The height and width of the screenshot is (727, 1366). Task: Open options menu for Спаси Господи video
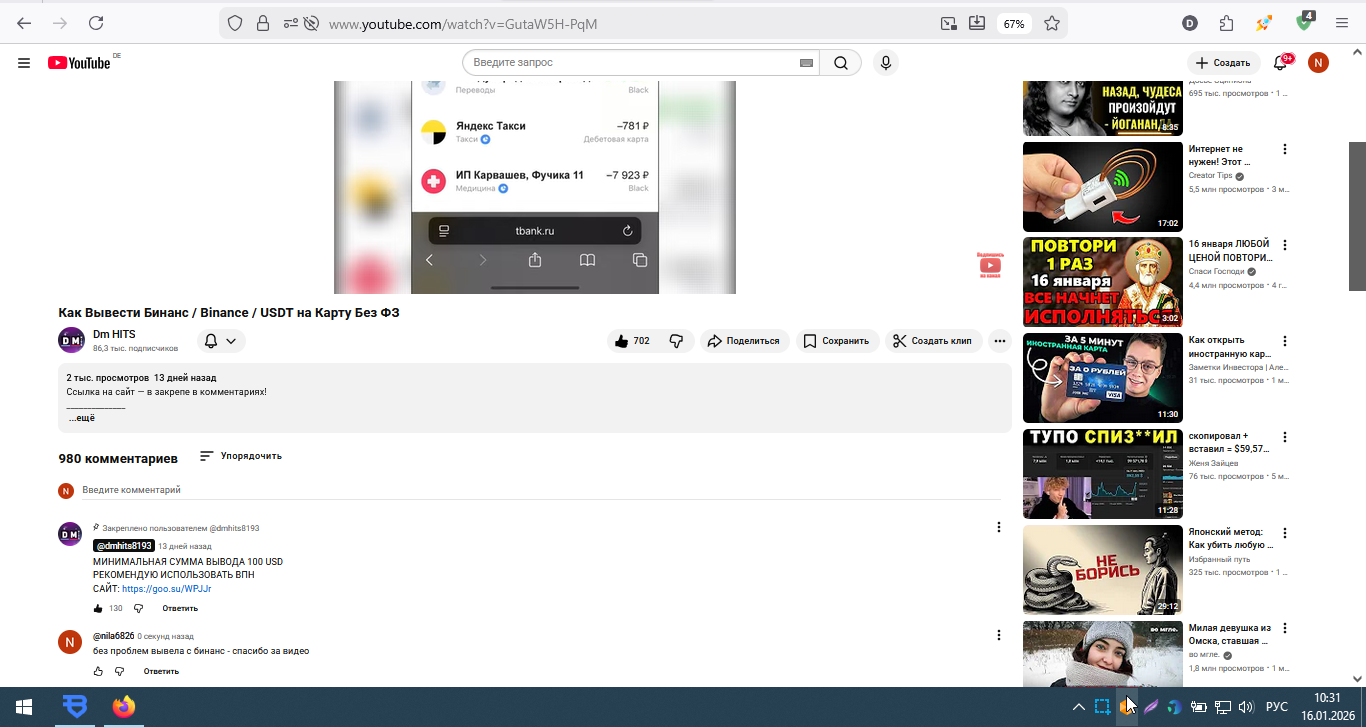1285,245
